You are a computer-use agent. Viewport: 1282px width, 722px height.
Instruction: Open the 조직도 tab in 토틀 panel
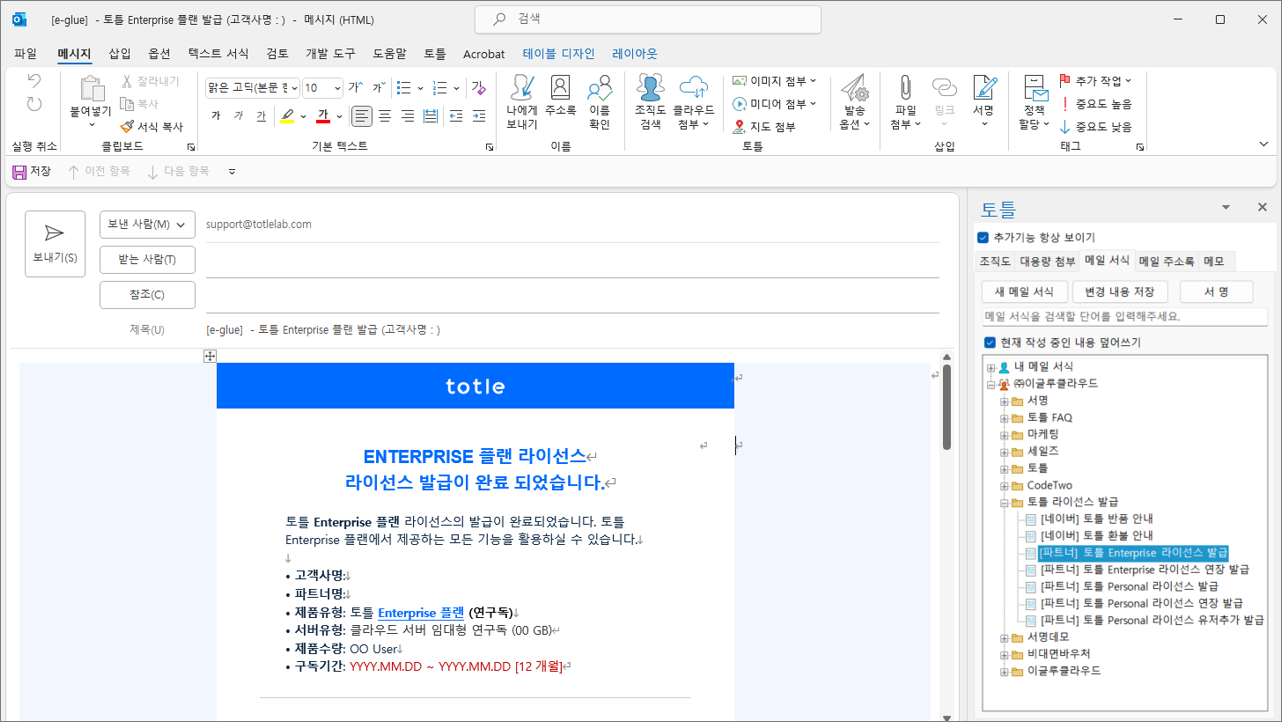point(995,261)
